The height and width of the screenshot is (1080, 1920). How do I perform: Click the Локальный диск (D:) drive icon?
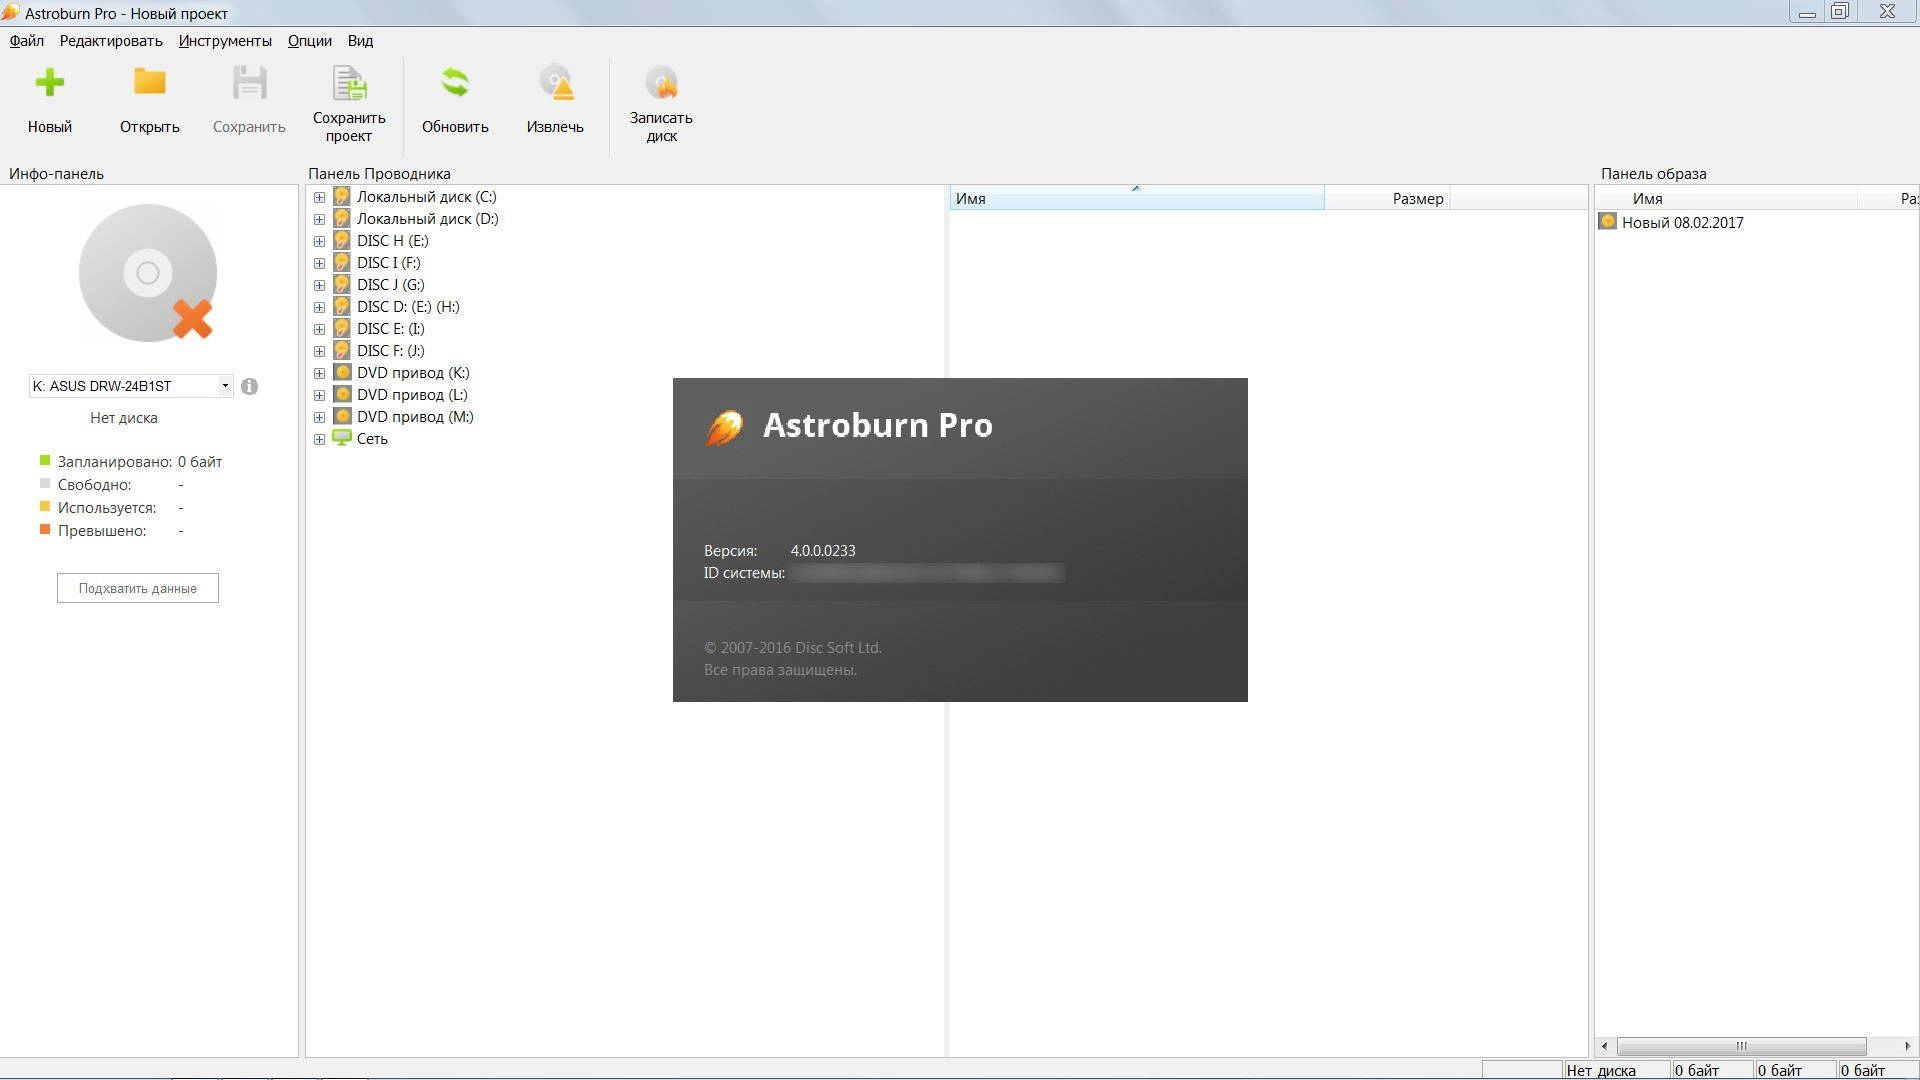point(342,219)
